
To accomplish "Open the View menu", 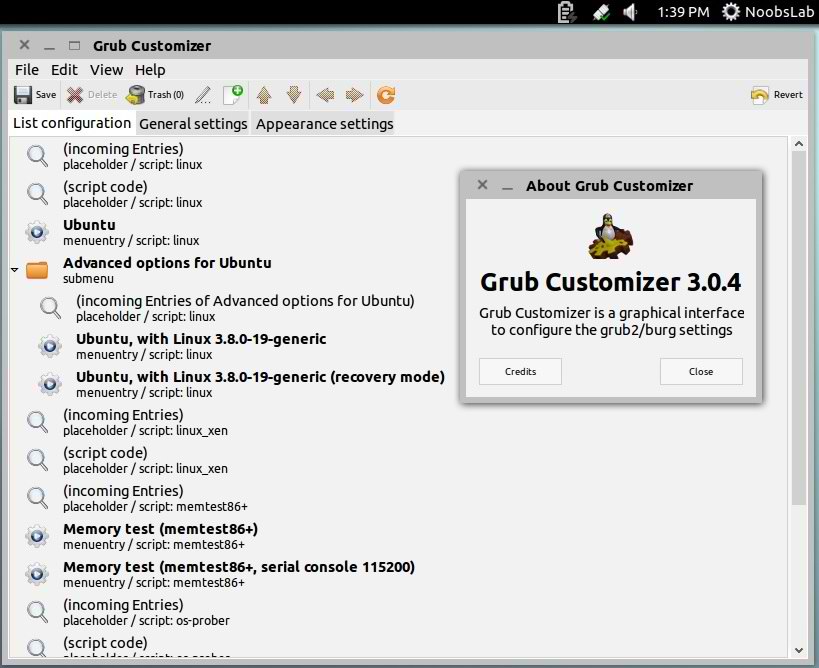I will (x=107, y=70).
